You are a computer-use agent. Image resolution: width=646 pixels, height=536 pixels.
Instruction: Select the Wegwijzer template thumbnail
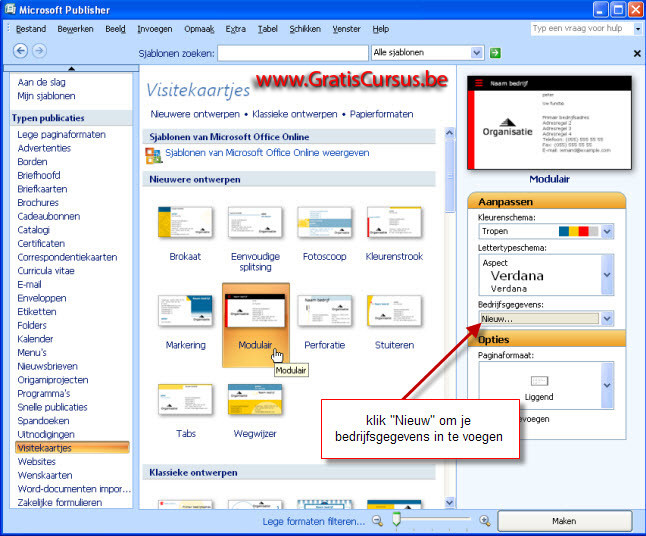tap(255, 399)
